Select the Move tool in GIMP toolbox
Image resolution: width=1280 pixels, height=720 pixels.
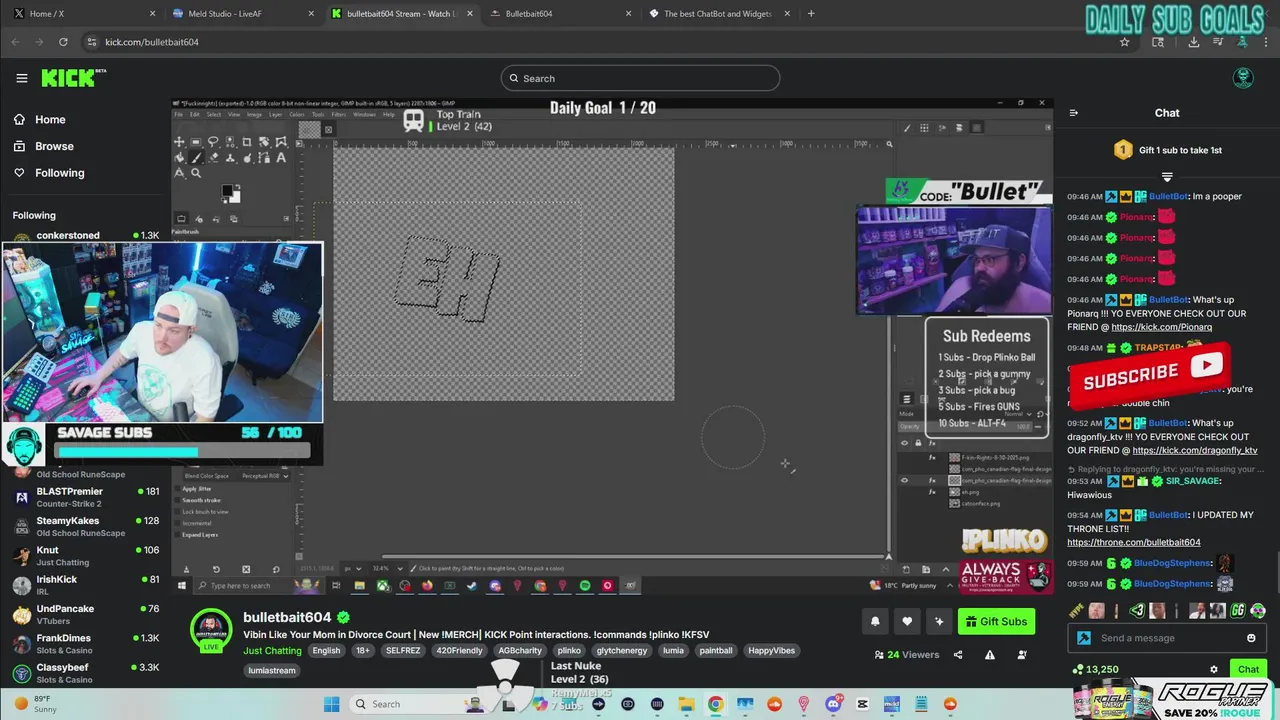[179, 142]
